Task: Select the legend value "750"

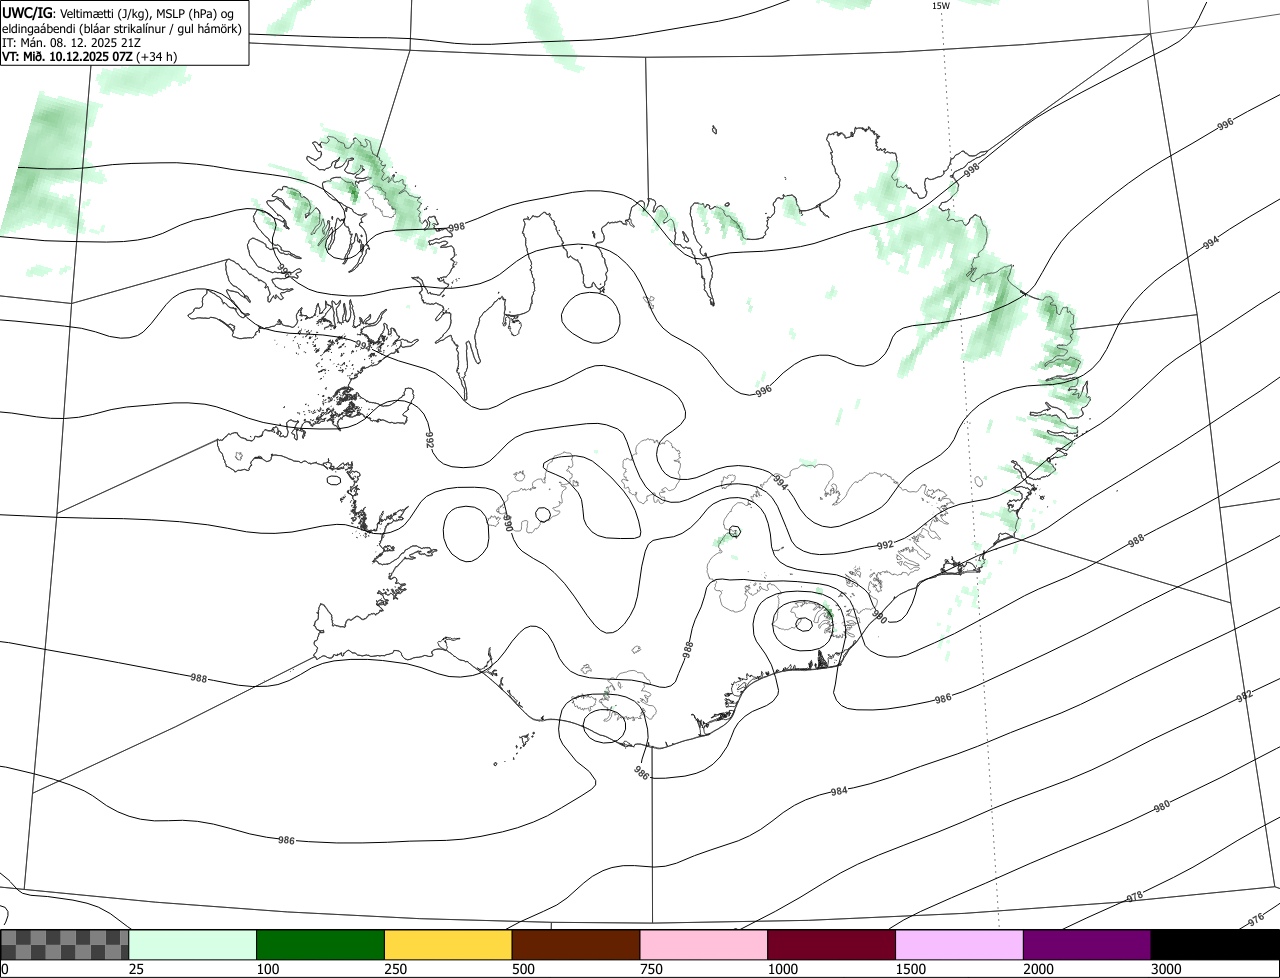Action: point(650,969)
